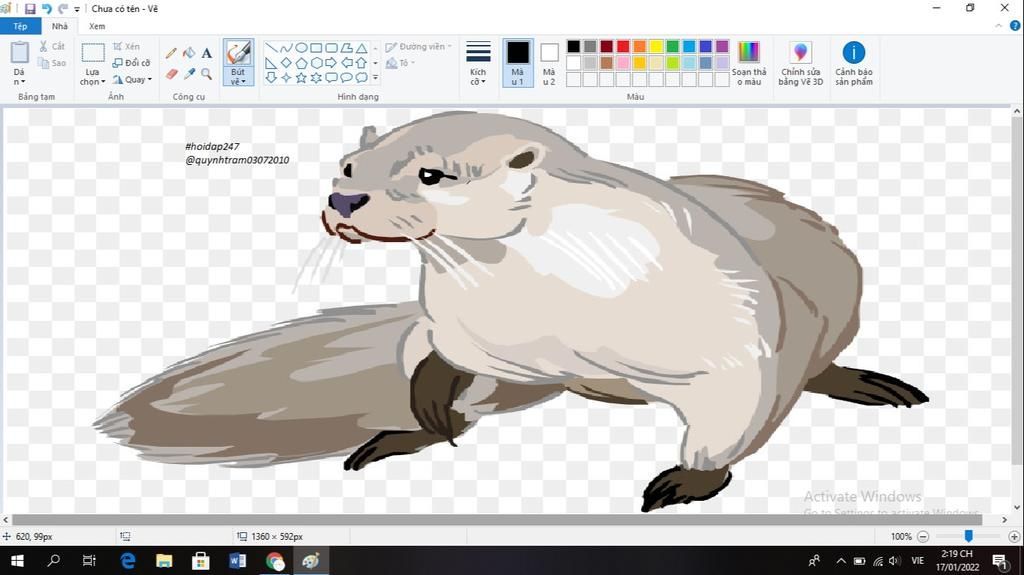Click the Save icon in title bar

(29, 8)
